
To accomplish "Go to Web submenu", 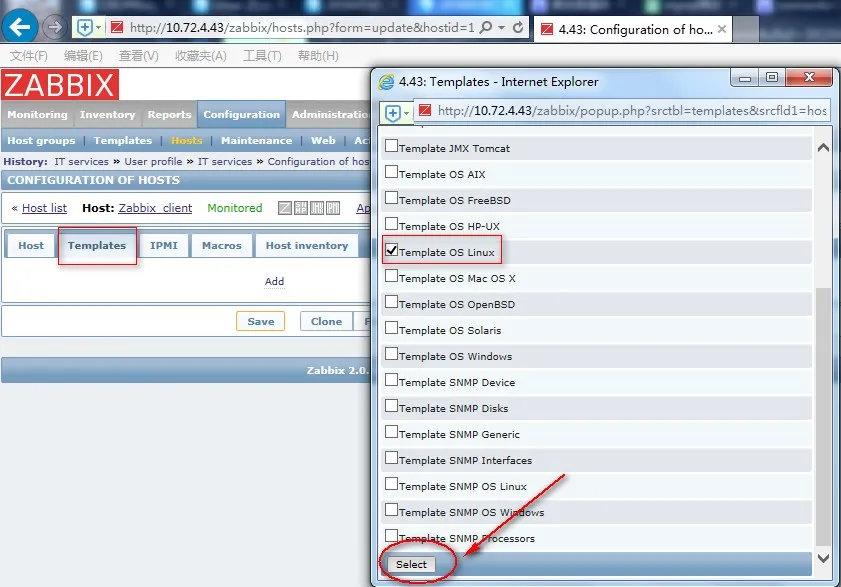I will 323,141.
